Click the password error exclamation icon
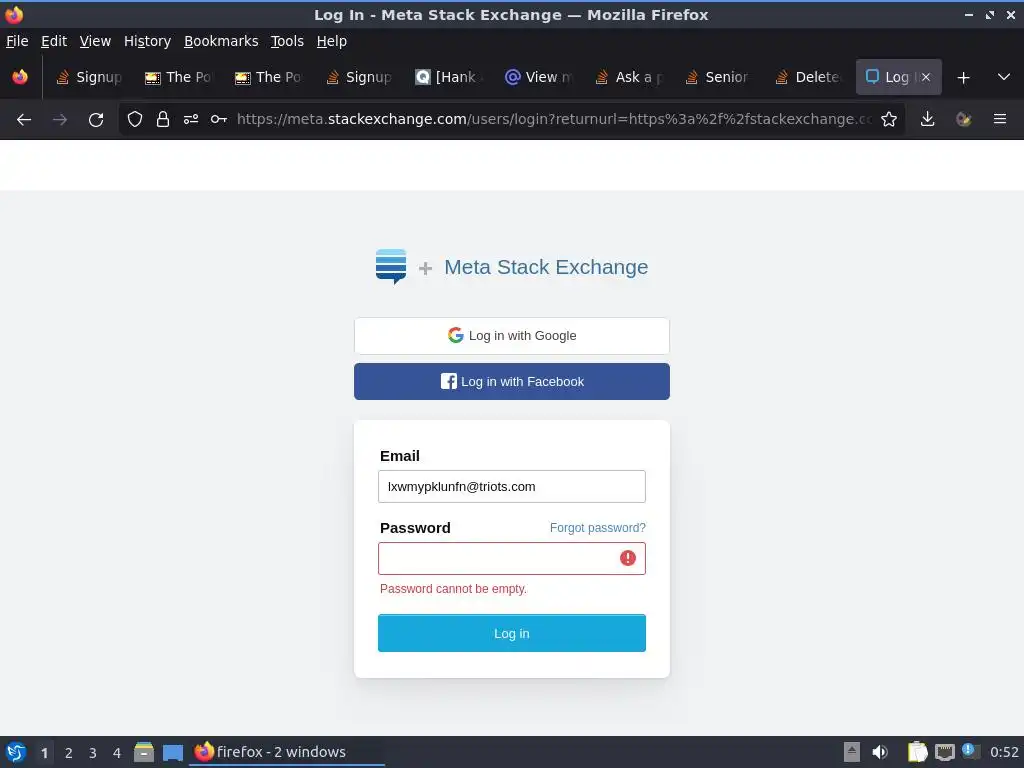 [628, 558]
